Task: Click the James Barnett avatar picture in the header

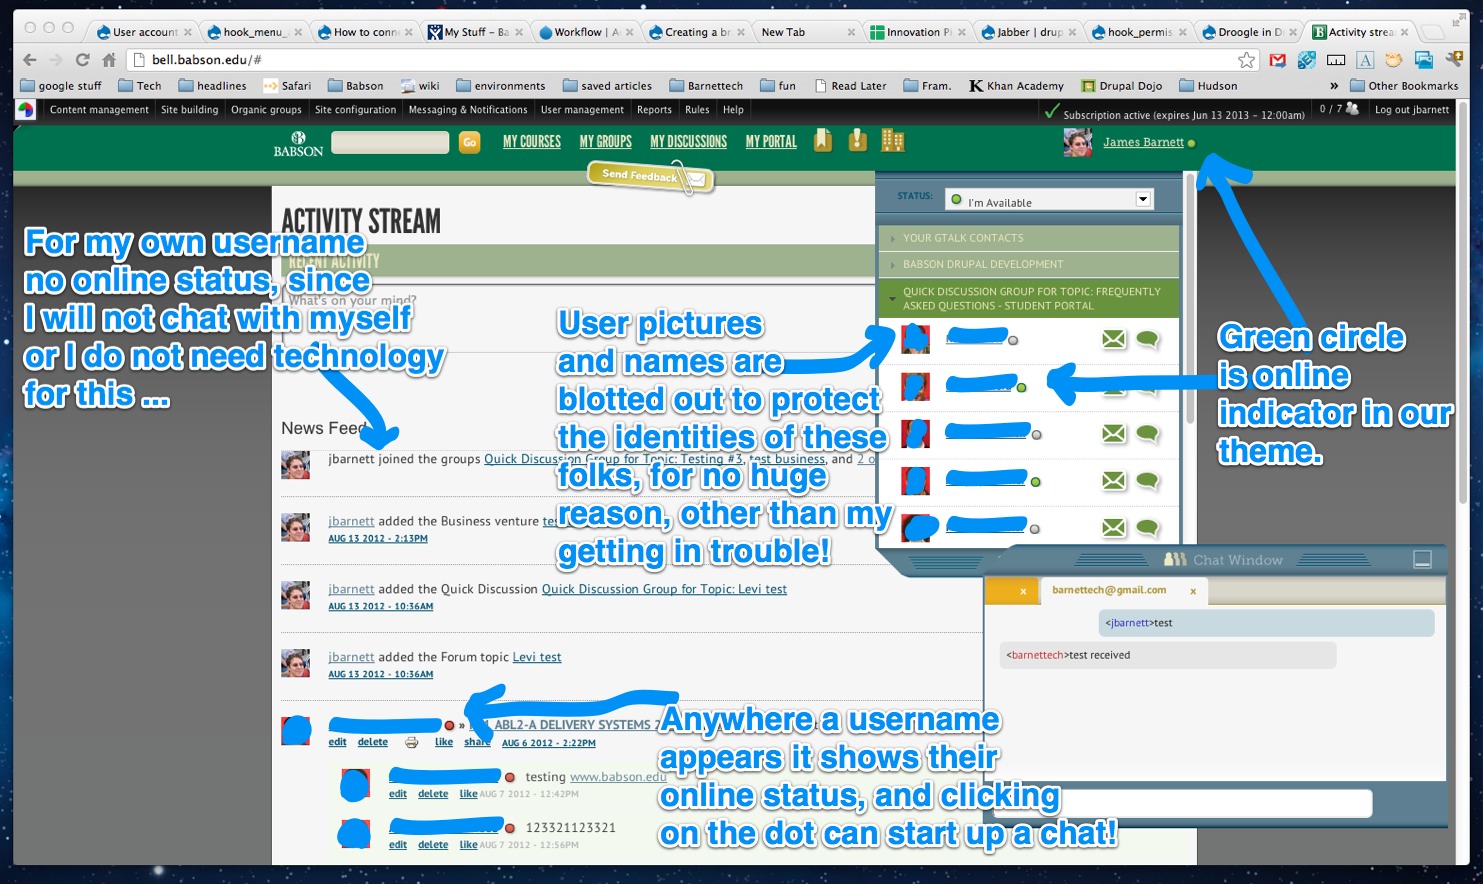Action: [x=1077, y=143]
